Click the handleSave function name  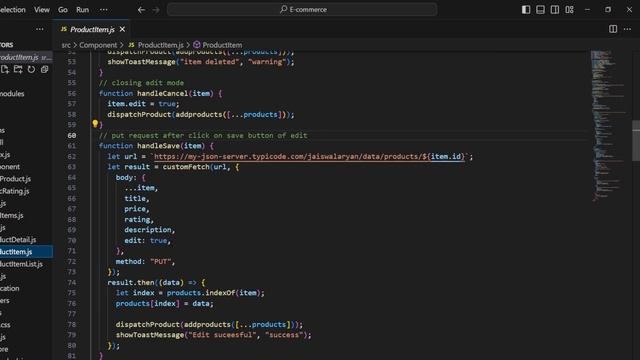158,146
